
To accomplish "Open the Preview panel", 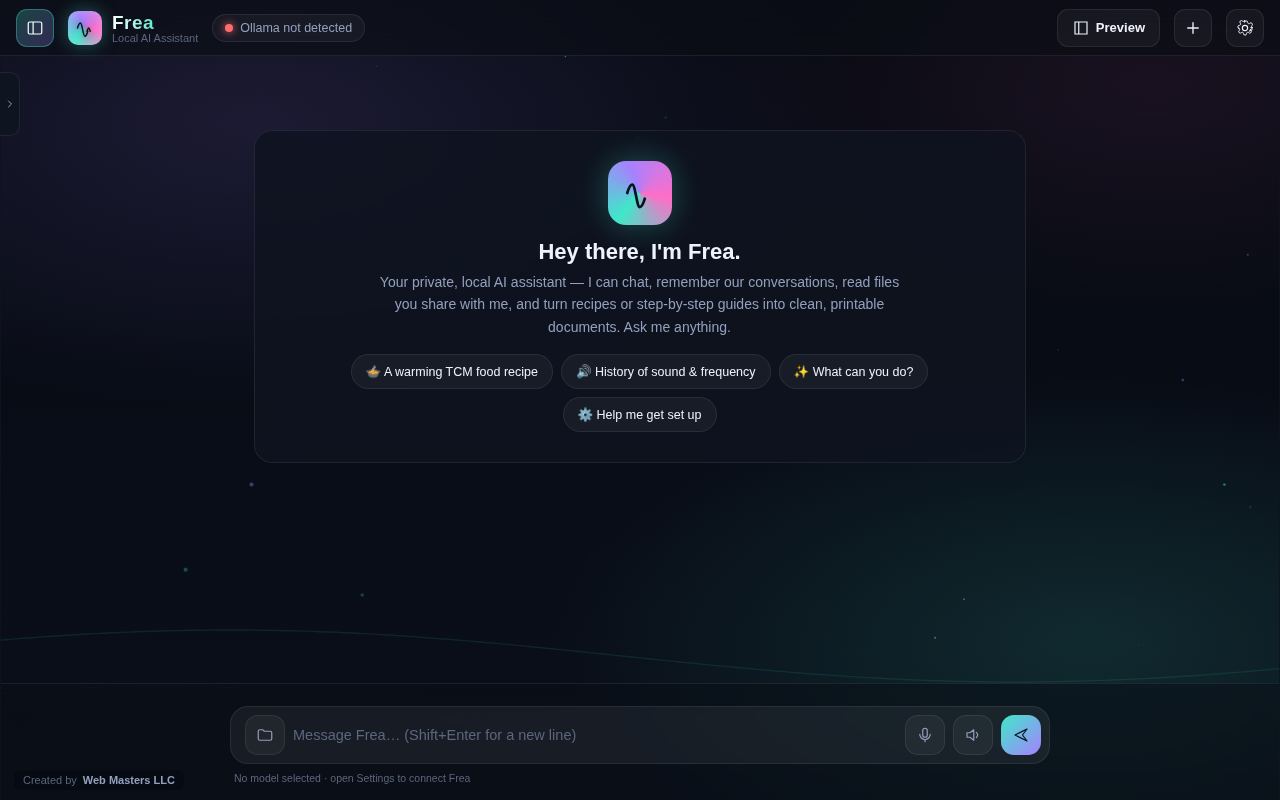I will coord(1108,28).
